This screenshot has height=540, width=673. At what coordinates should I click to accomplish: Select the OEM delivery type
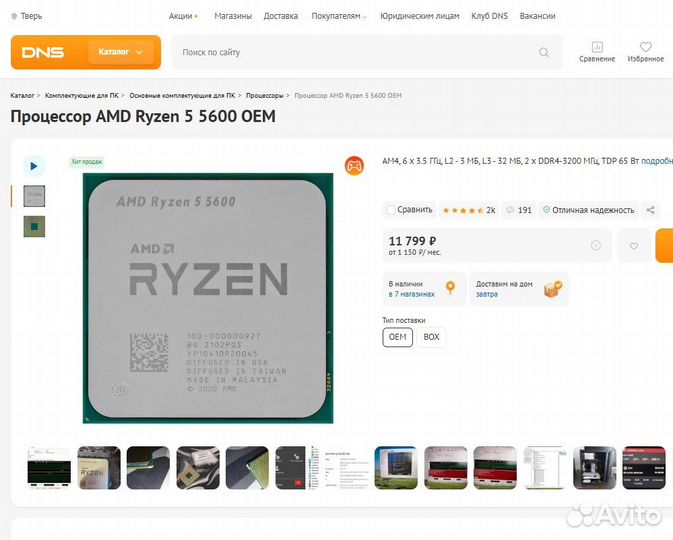(397, 337)
